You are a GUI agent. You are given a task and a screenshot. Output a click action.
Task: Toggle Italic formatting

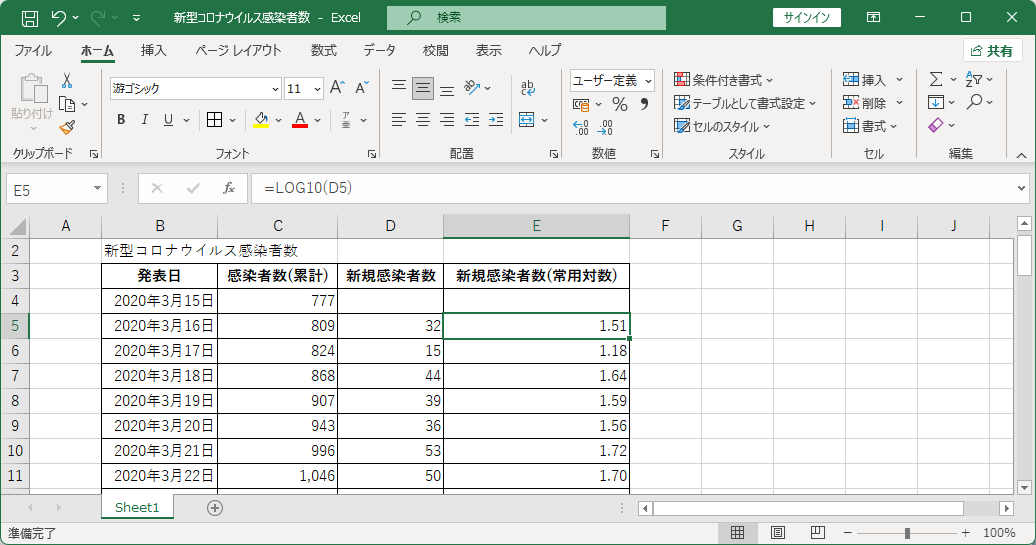145,120
